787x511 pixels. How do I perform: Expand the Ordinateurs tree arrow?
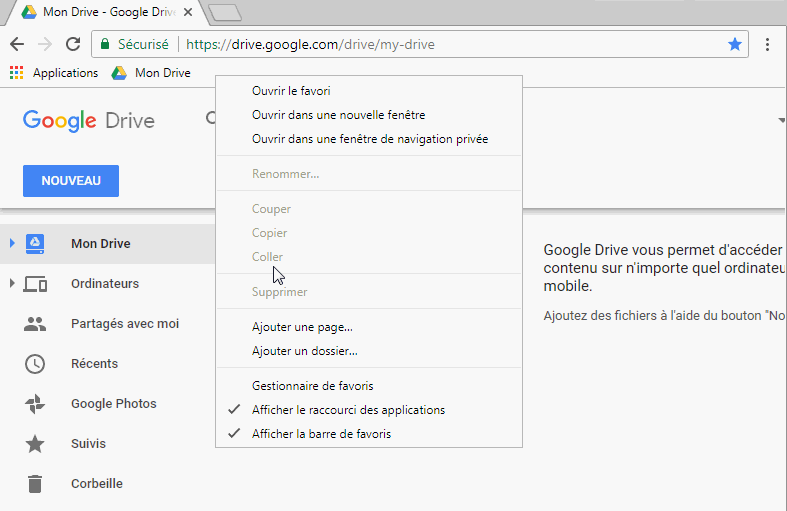pos(12,284)
